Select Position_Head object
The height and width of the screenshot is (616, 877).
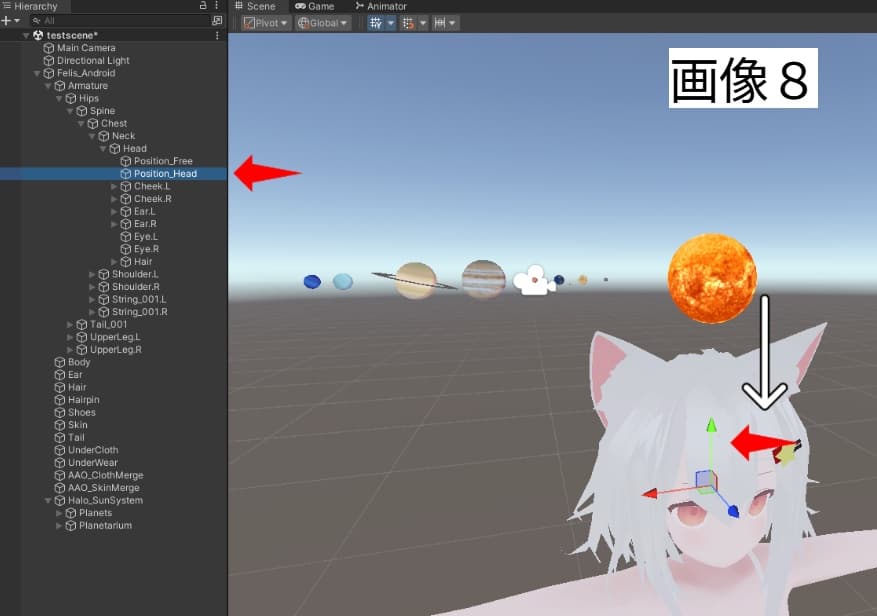click(165, 174)
